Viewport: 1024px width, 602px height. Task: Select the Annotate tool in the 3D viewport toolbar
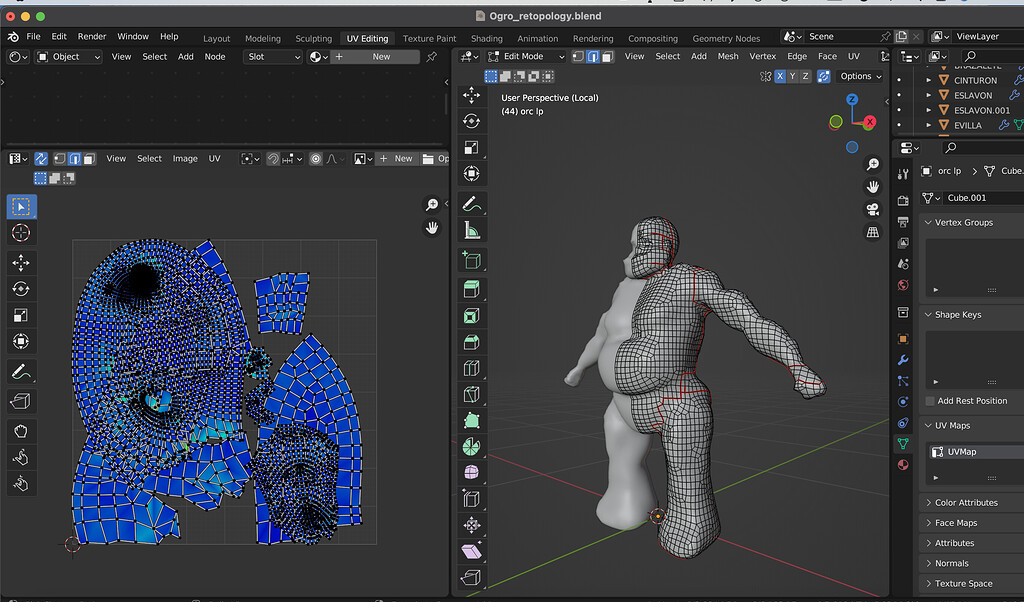(x=471, y=203)
